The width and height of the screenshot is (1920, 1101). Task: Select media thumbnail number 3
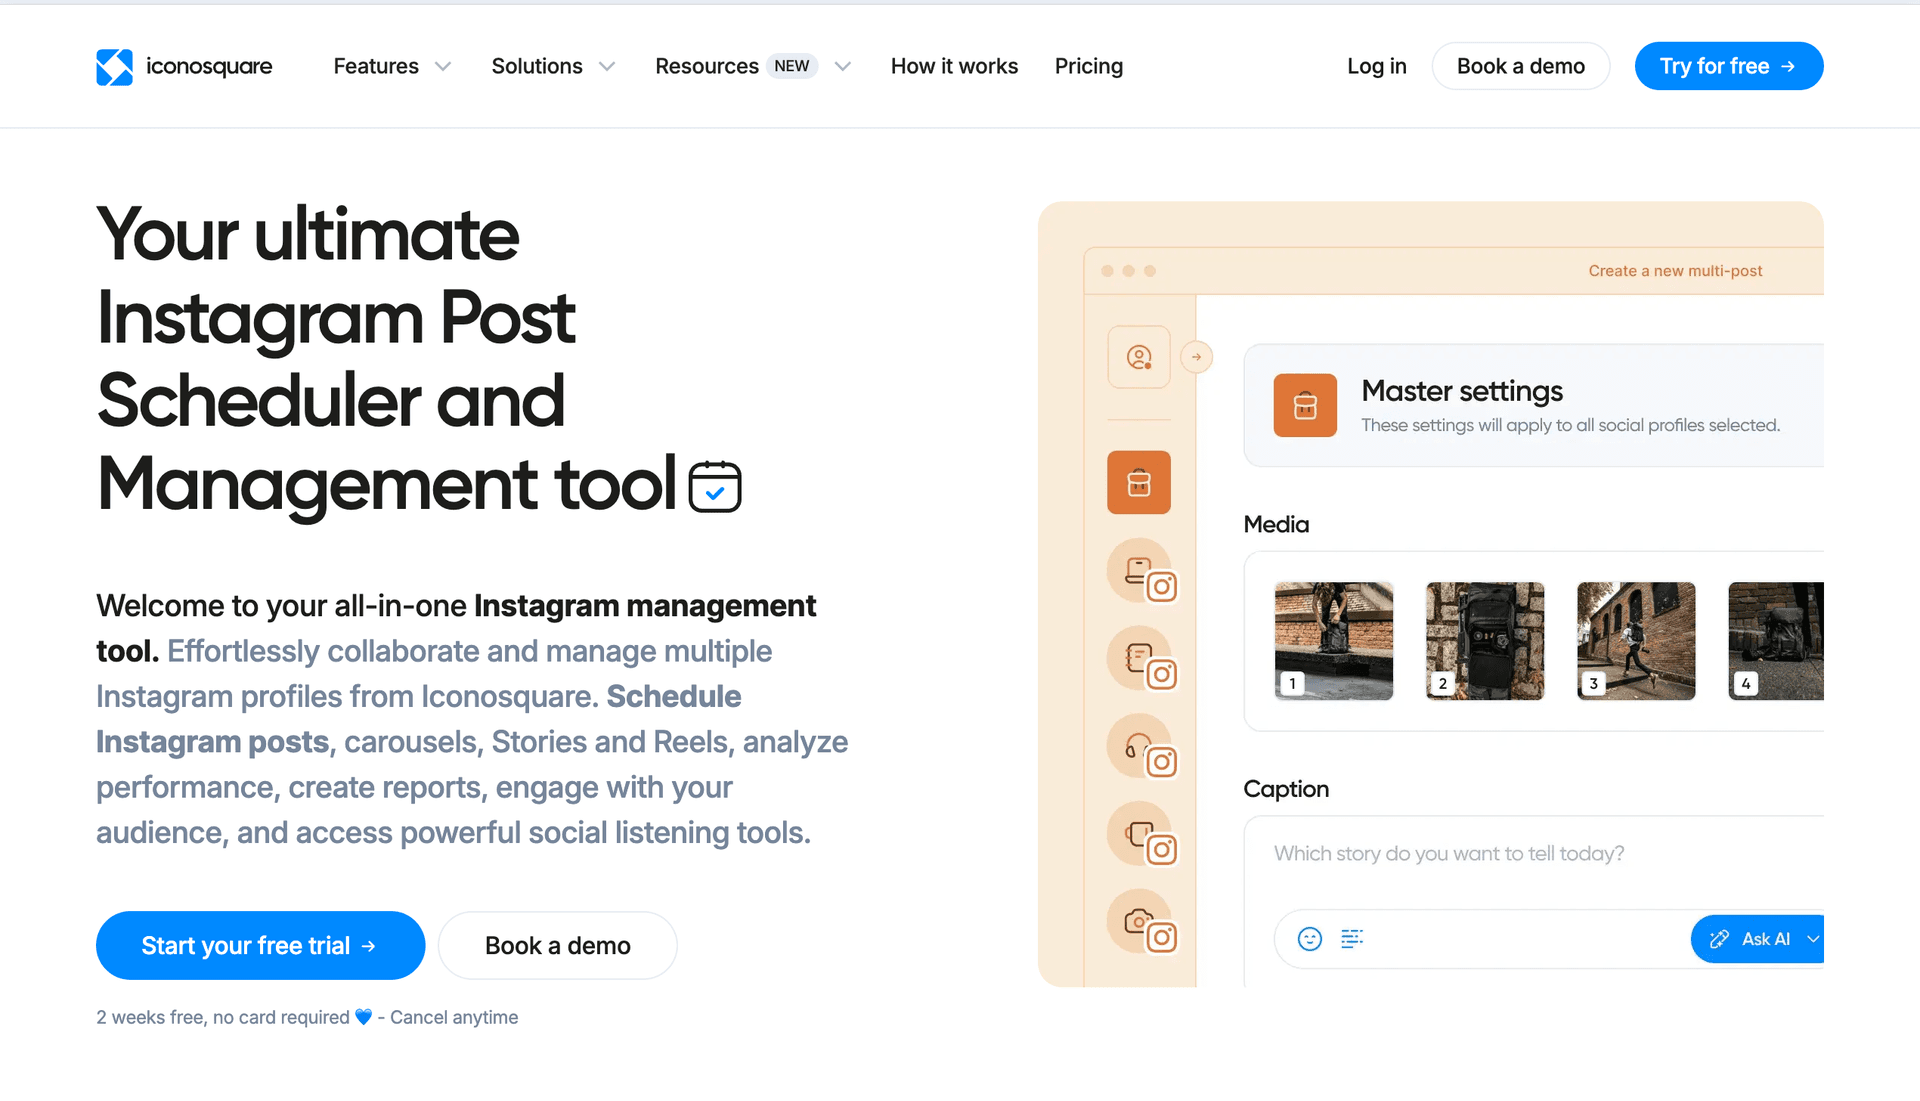click(x=1636, y=641)
